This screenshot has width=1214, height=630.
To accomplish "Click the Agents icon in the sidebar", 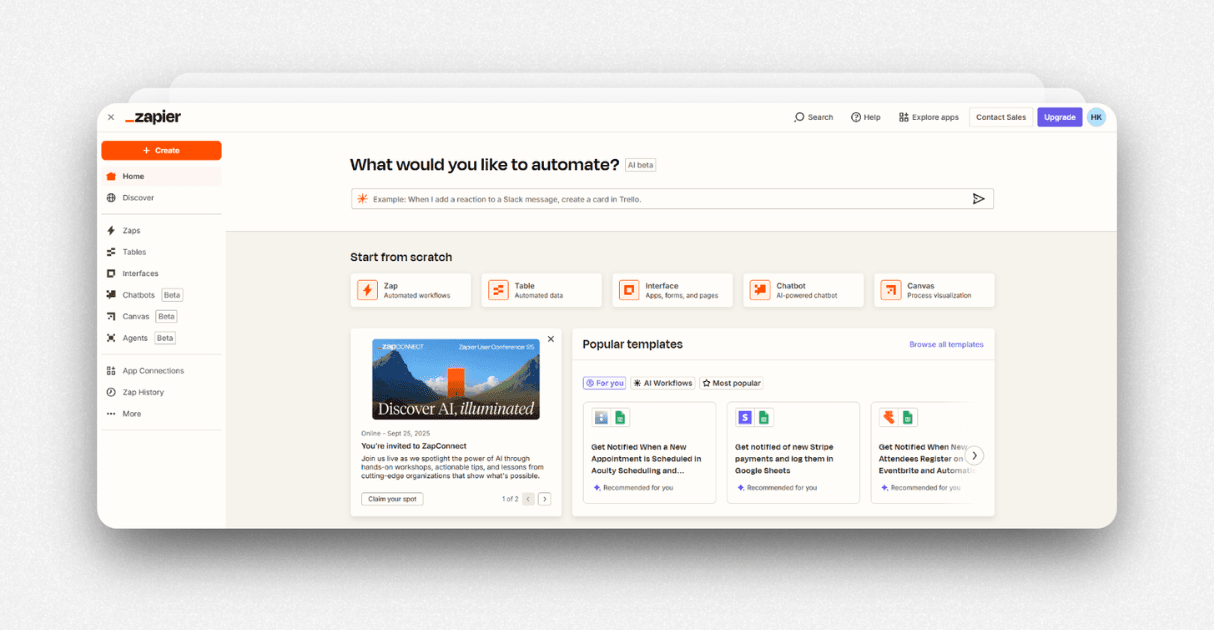I will [x=111, y=338].
